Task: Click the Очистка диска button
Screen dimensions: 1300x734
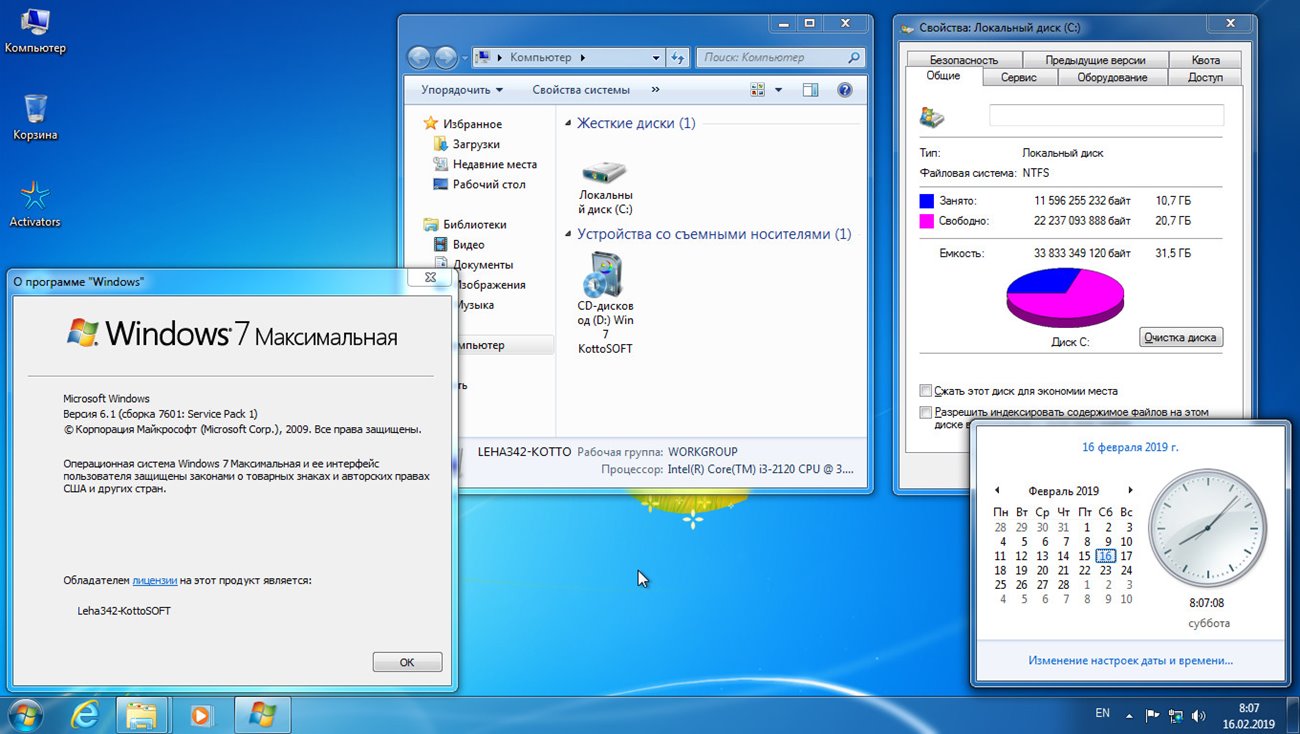Action: click(1181, 337)
